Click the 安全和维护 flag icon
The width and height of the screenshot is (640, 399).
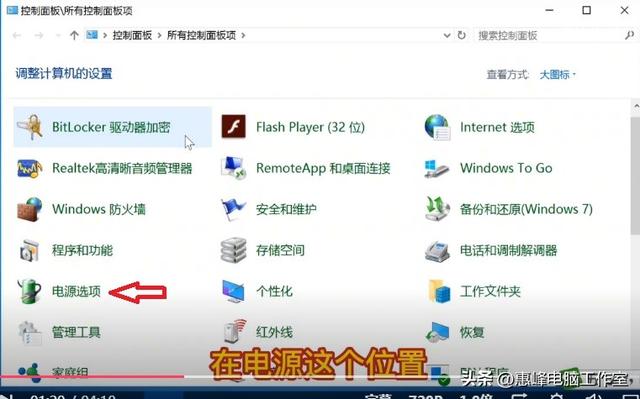233,209
